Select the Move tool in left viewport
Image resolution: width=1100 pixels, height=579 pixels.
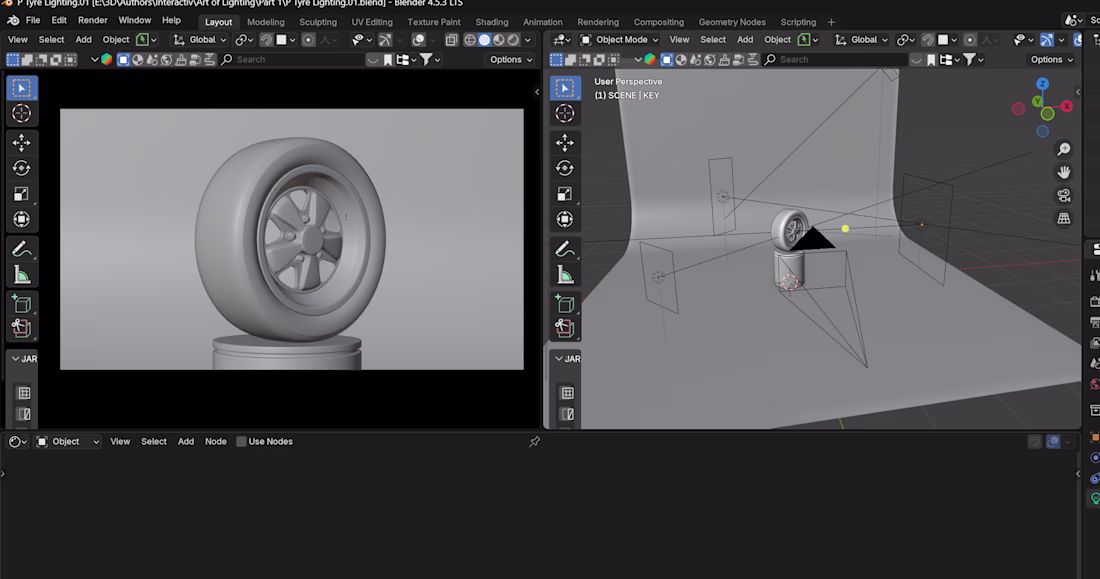[21, 142]
